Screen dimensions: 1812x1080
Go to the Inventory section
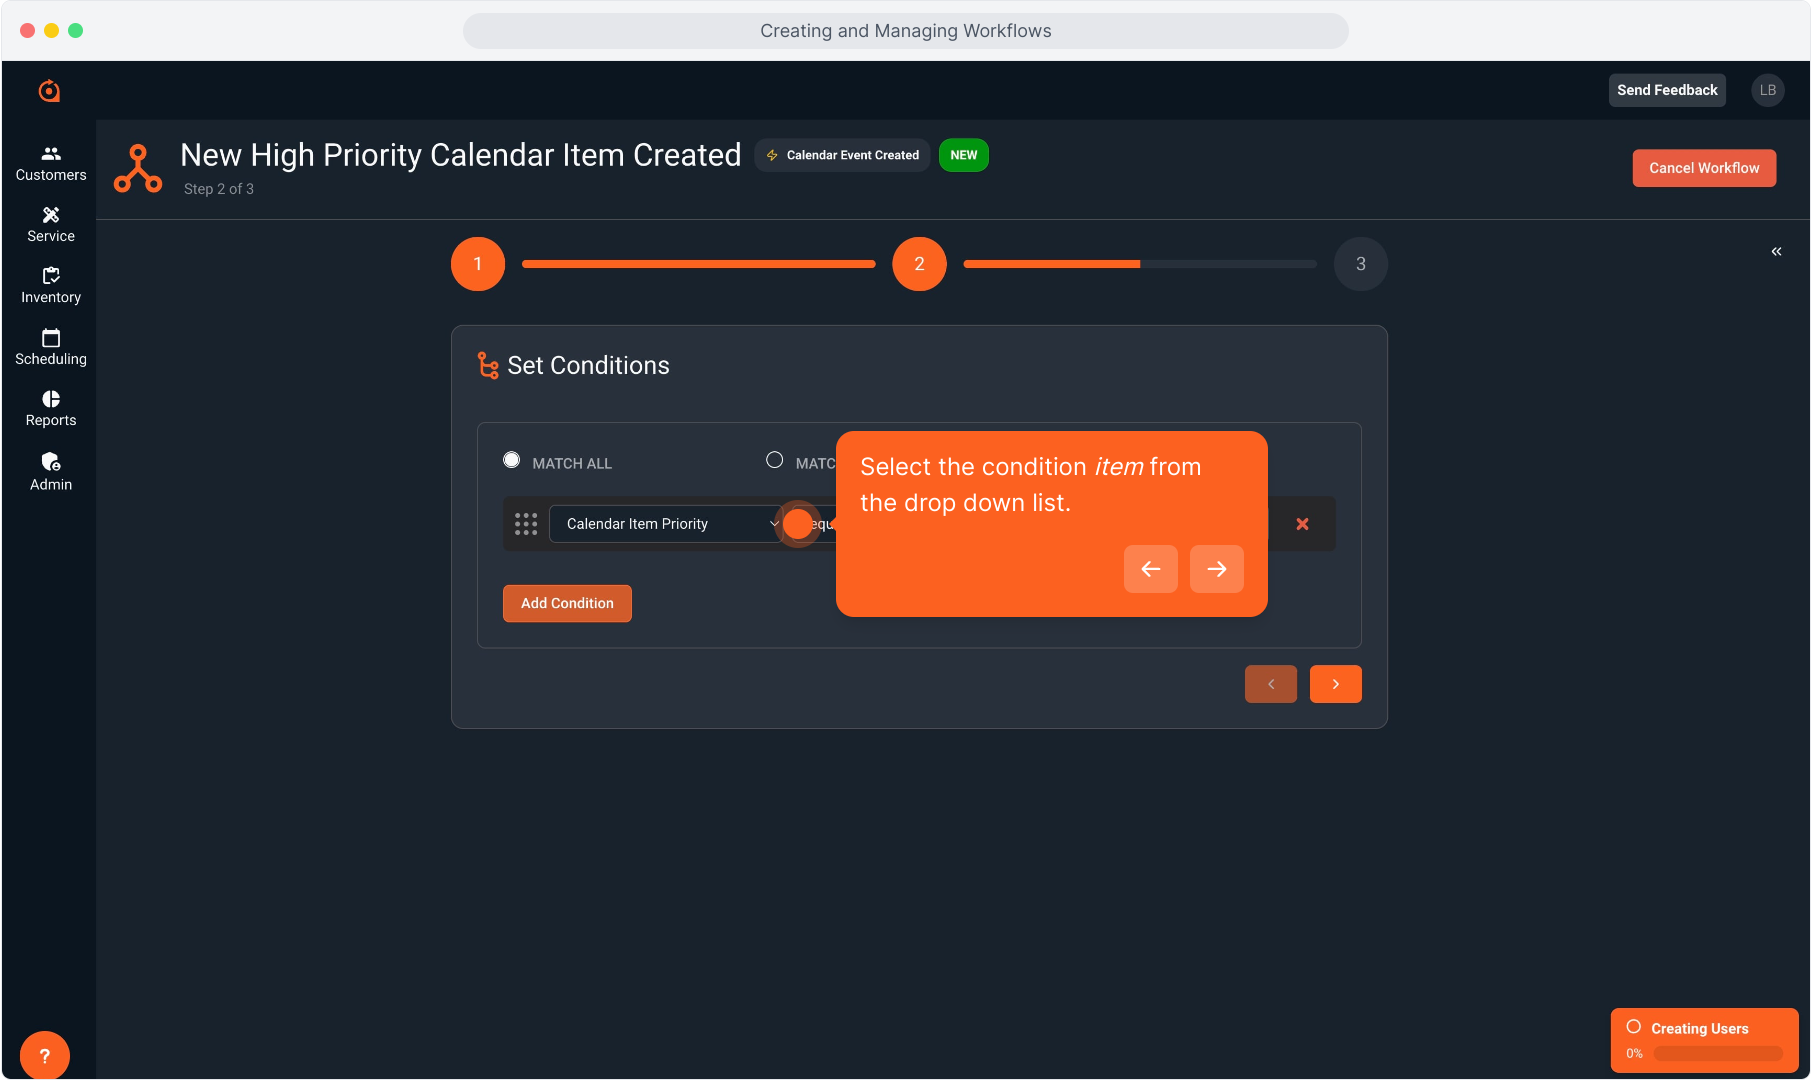(x=51, y=286)
